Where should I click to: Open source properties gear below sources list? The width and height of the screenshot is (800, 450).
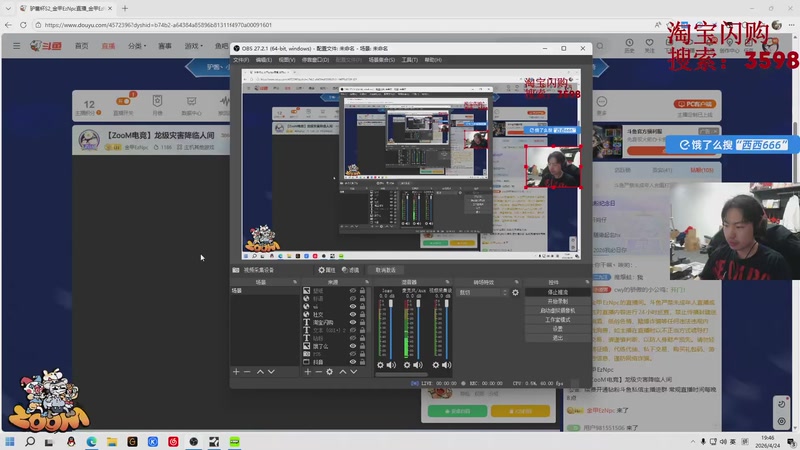pyautogui.click(x=330, y=372)
